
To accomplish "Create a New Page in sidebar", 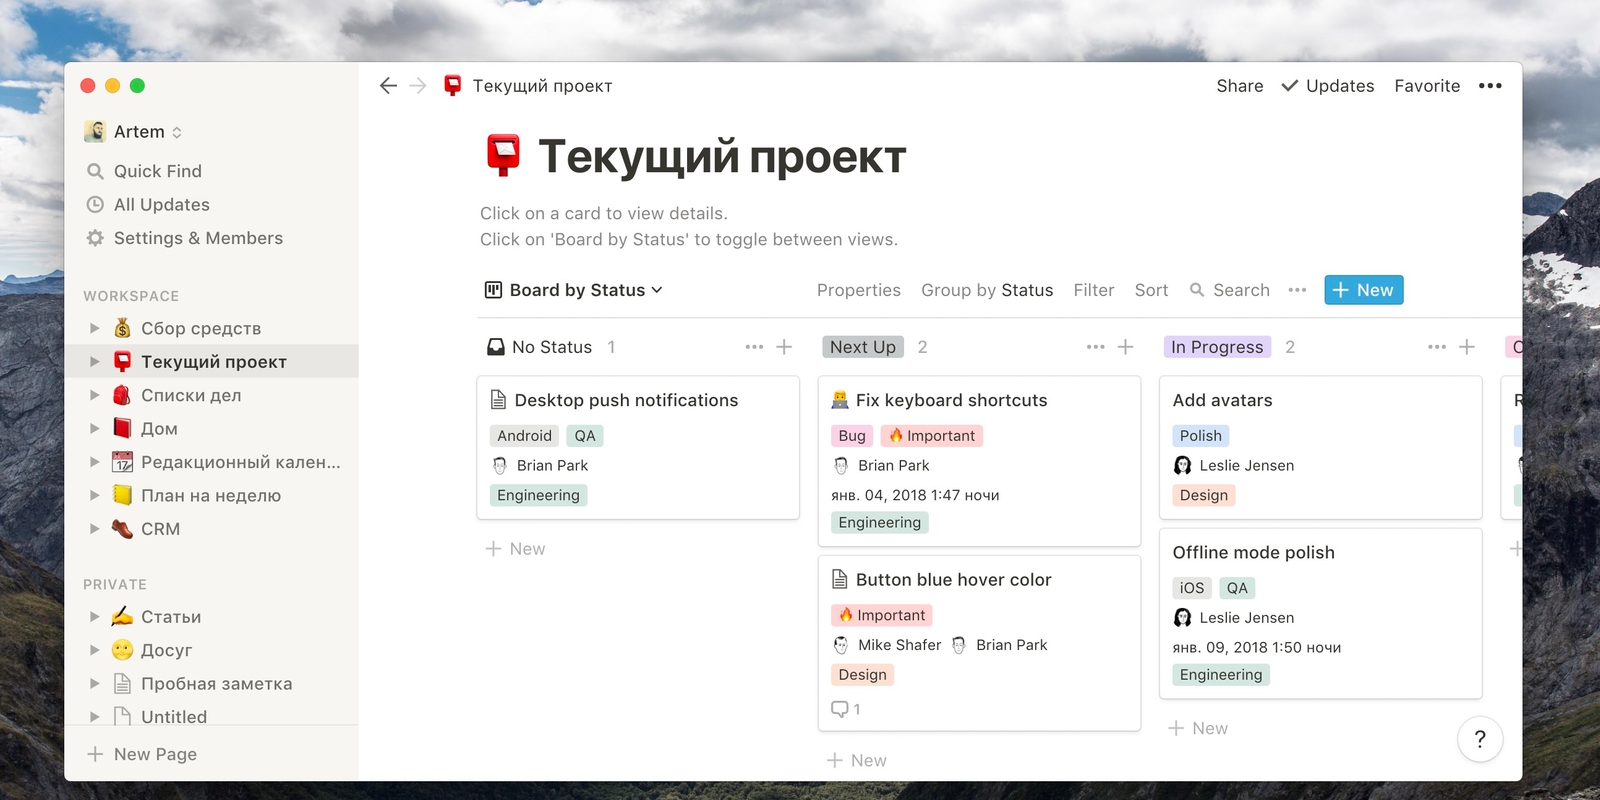I will pos(142,754).
